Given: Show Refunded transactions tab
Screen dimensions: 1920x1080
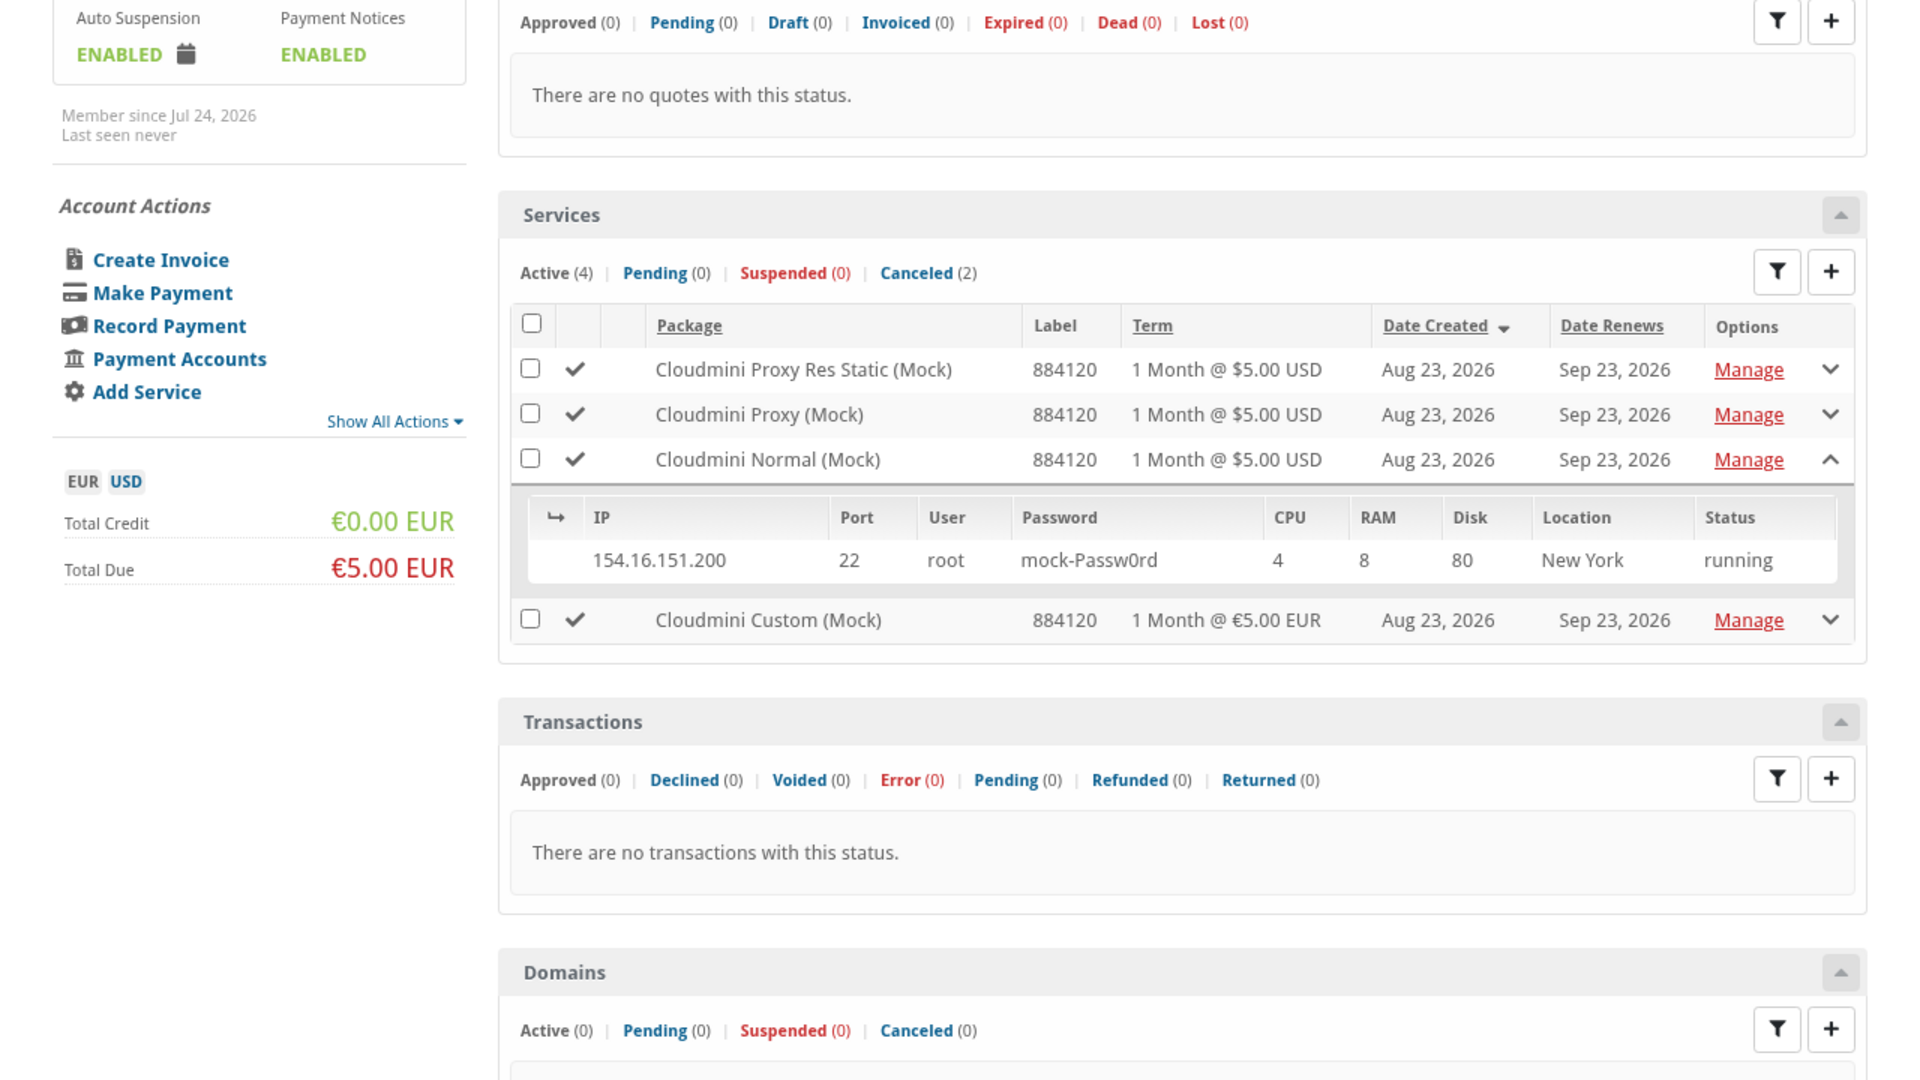Looking at the screenshot, I should (x=1141, y=780).
